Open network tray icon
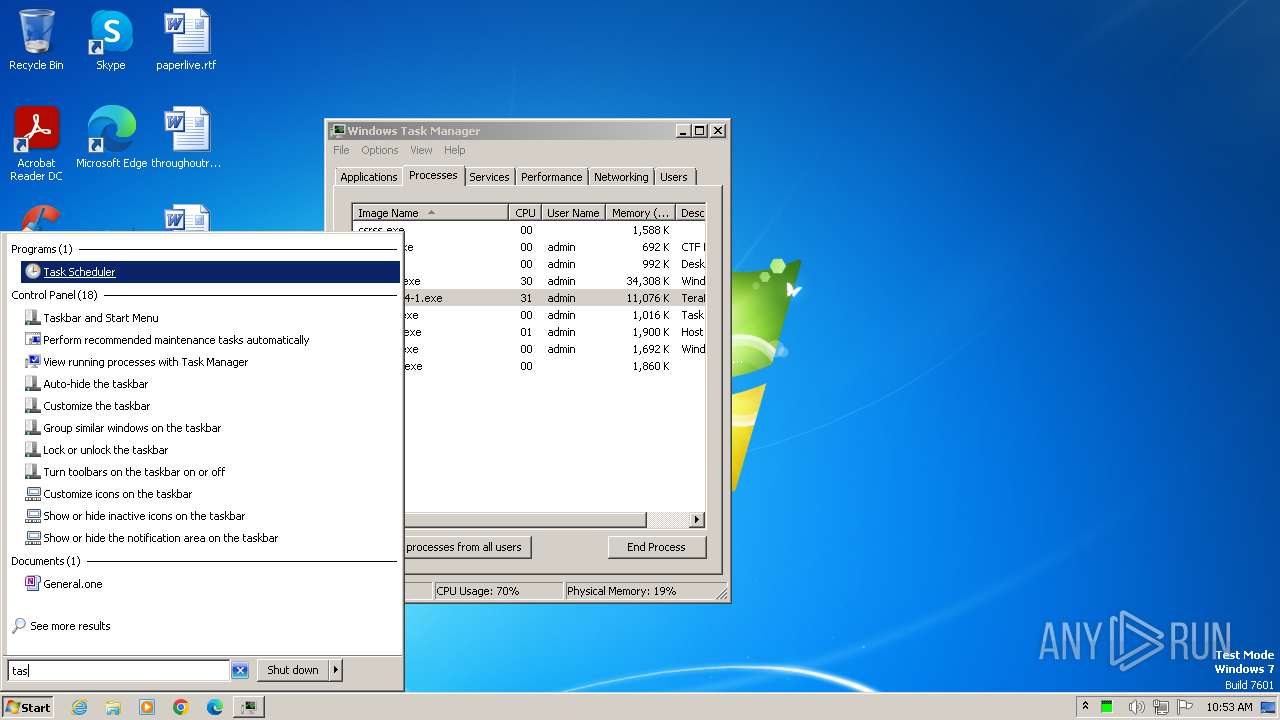This screenshot has width=1280, height=720. [1162, 707]
